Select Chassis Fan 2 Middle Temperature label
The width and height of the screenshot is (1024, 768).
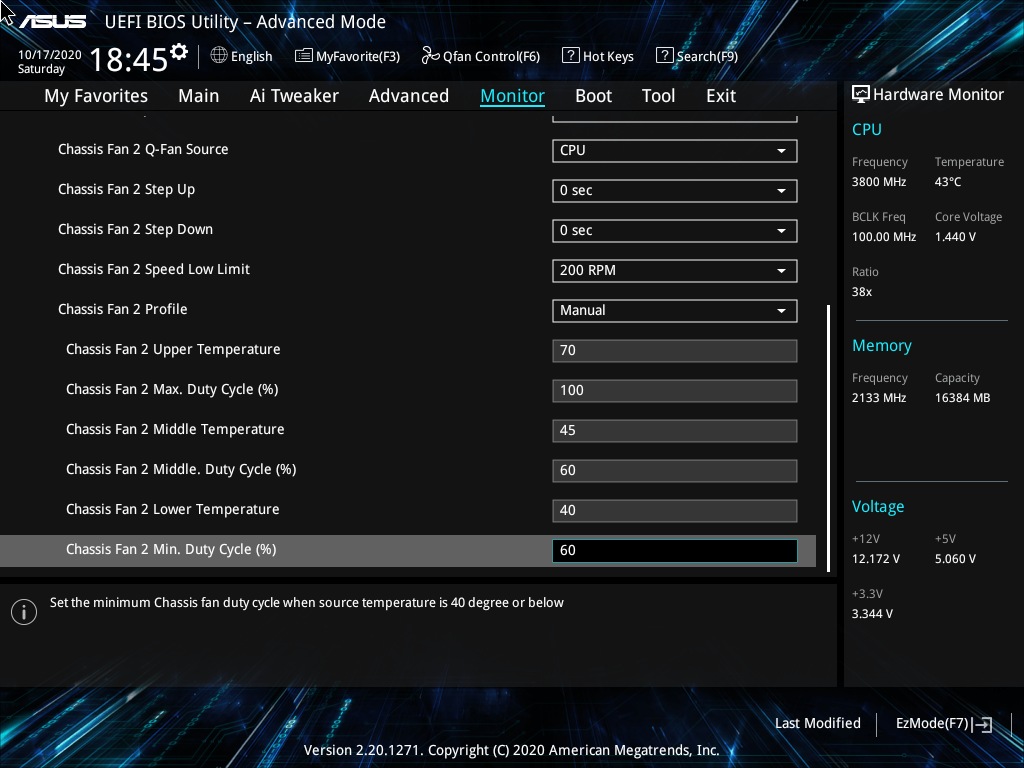click(175, 429)
